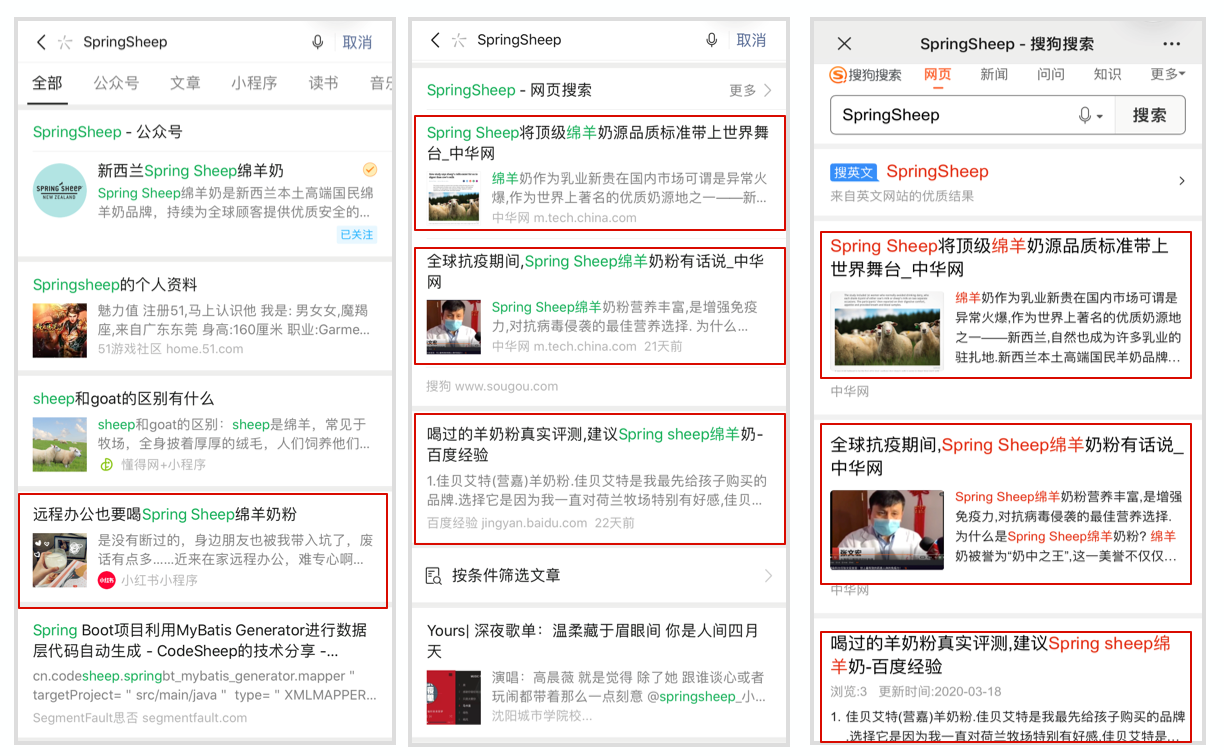The width and height of the screenshot is (1224, 756).
Task: Tap 来自英文网站的优质结果 text
Action: click(902, 196)
